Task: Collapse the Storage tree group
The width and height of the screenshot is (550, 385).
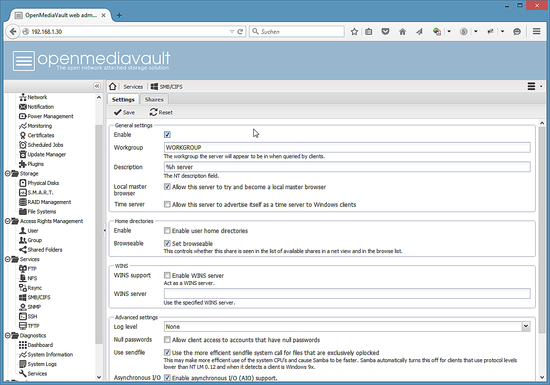Action: coord(7,173)
